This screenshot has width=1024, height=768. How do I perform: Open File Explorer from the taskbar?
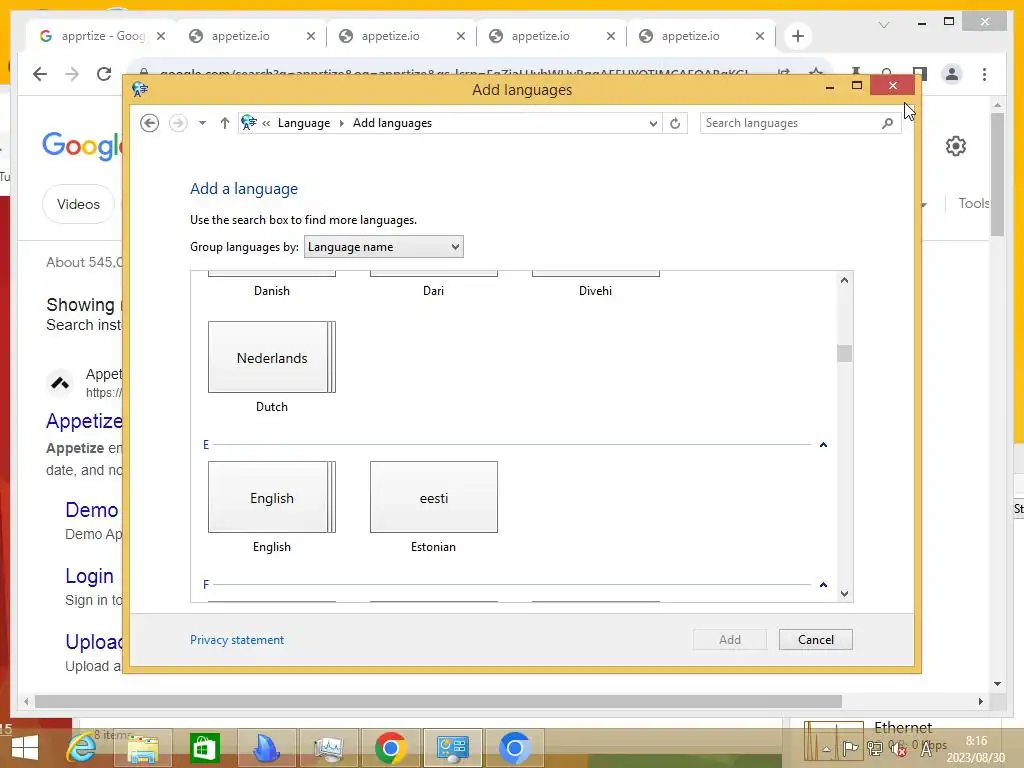point(143,748)
